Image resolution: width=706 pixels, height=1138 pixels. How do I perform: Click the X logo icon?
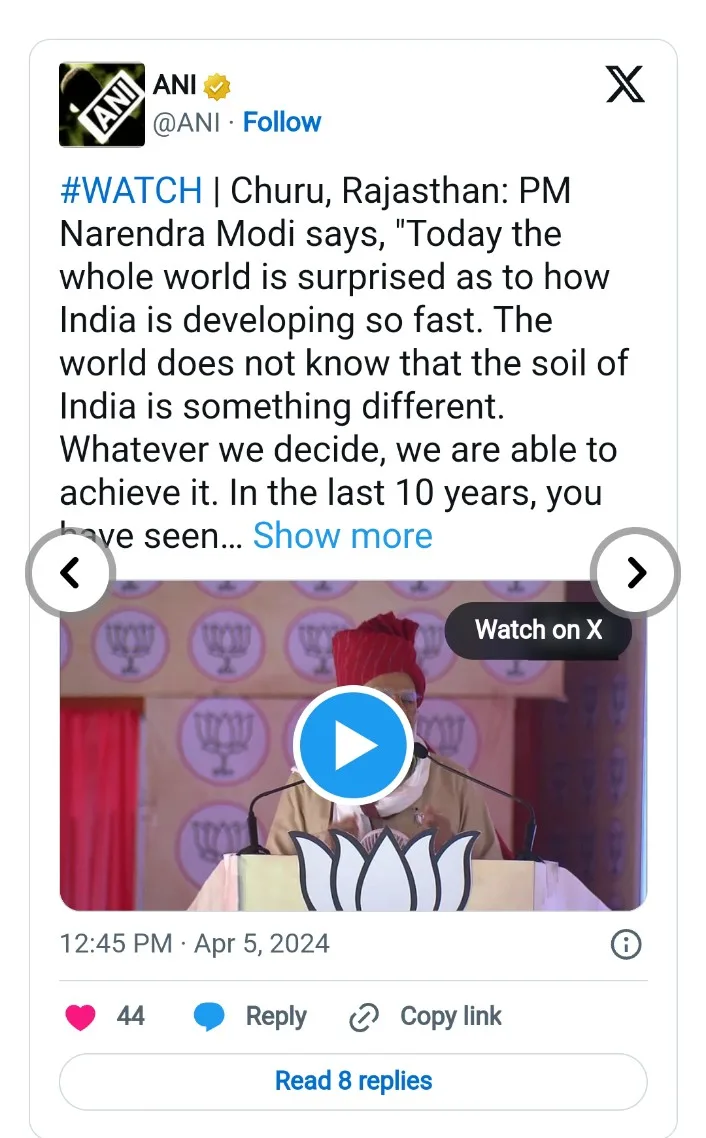coord(625,84)
